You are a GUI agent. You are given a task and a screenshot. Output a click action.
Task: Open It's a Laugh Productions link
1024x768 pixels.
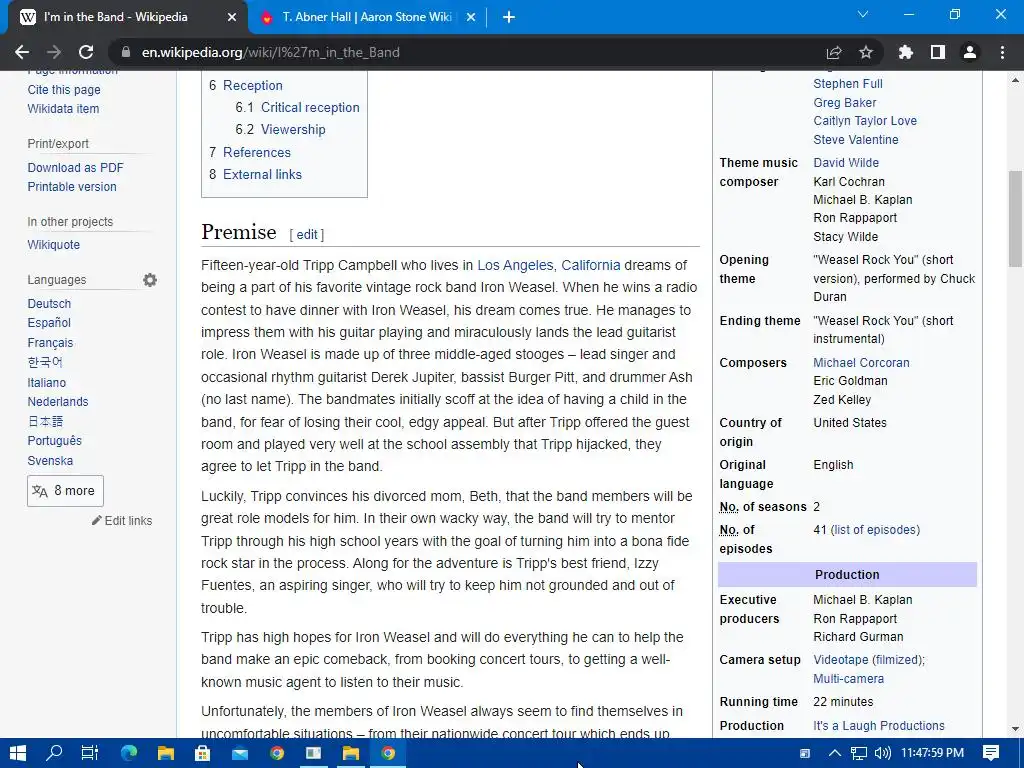pyautogui.click(x=878, y=726)
